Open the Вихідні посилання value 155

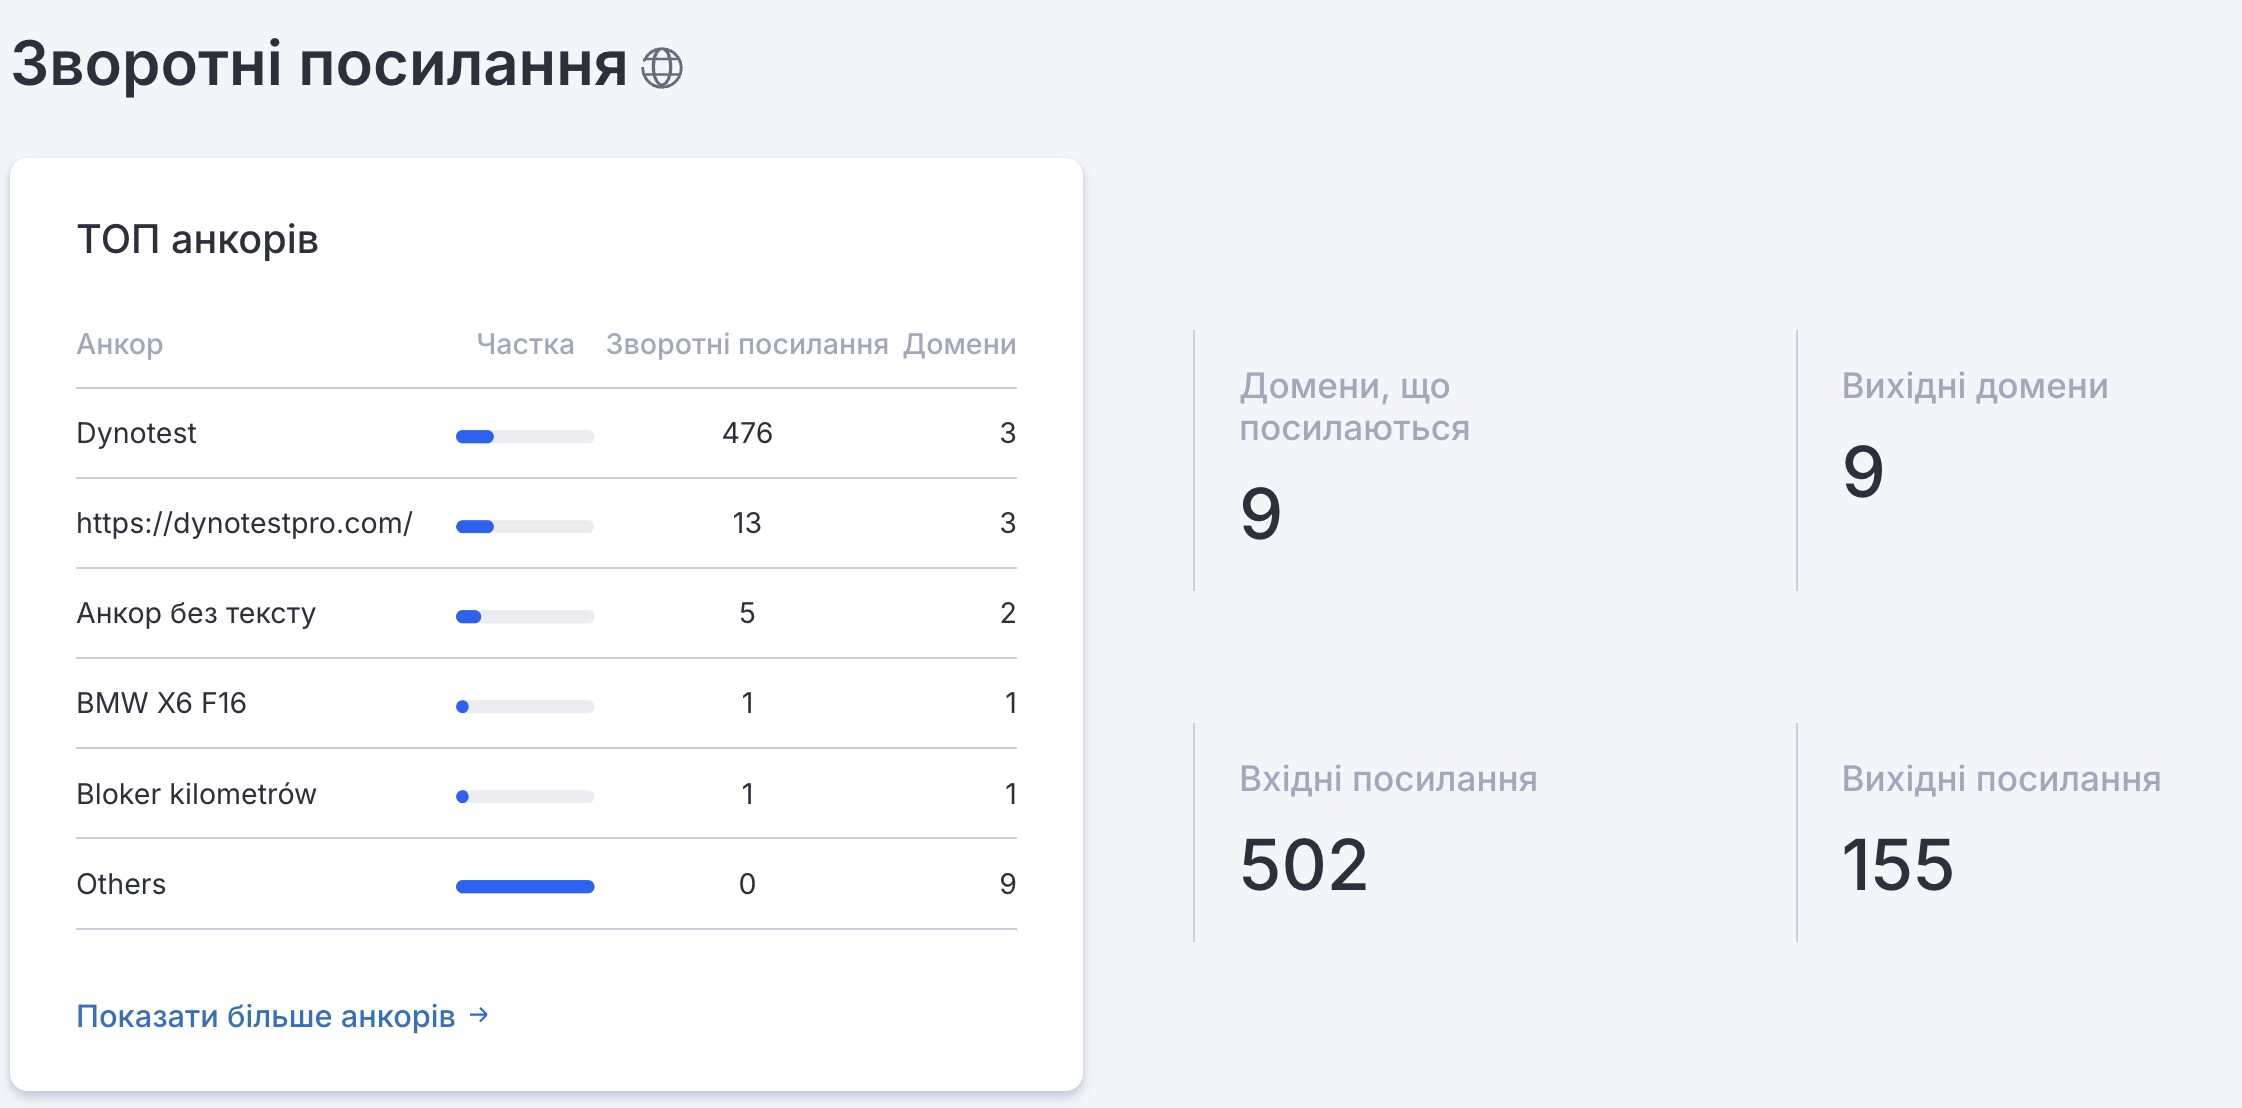(1897, 864)
